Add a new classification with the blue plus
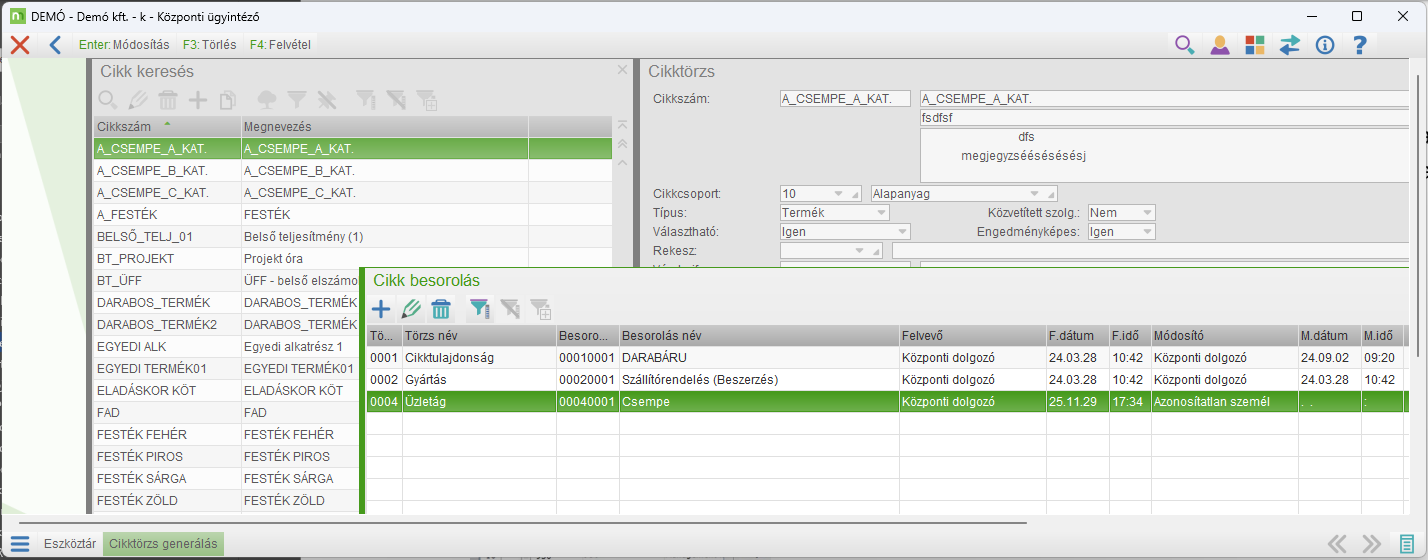This screenshot has height=560, width=1428. 381,309
